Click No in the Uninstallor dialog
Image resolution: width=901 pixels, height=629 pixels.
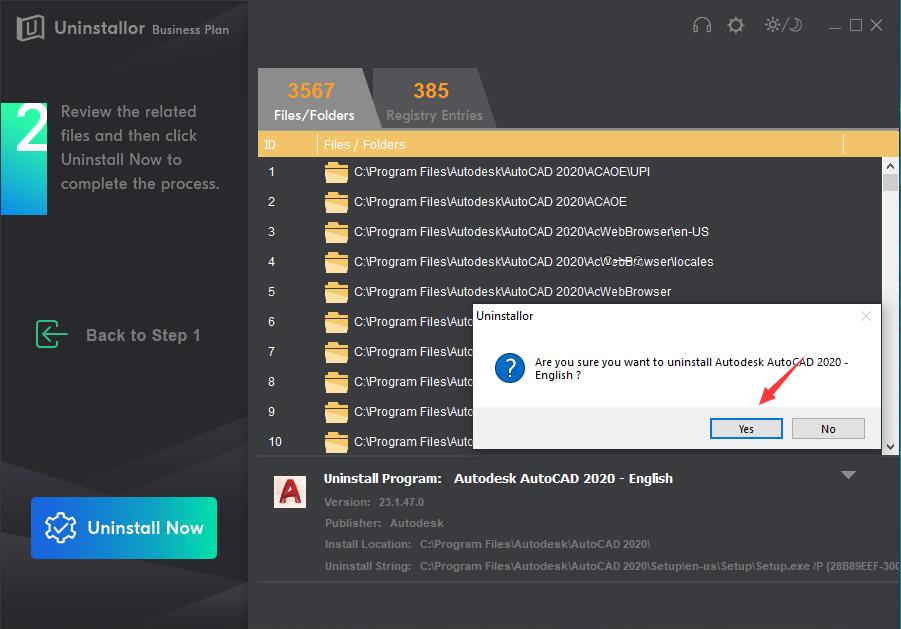(x=828, y=429)
